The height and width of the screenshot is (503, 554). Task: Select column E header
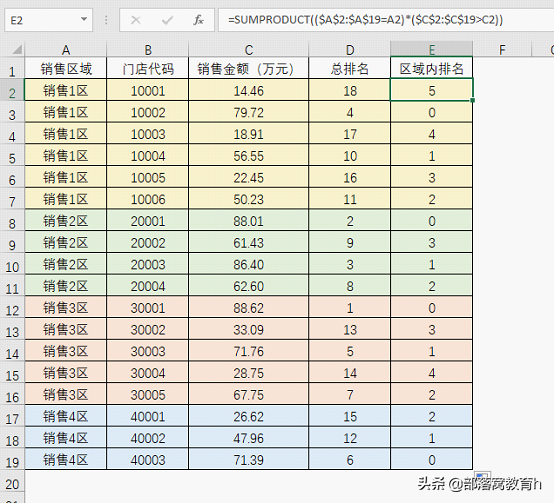431,49
